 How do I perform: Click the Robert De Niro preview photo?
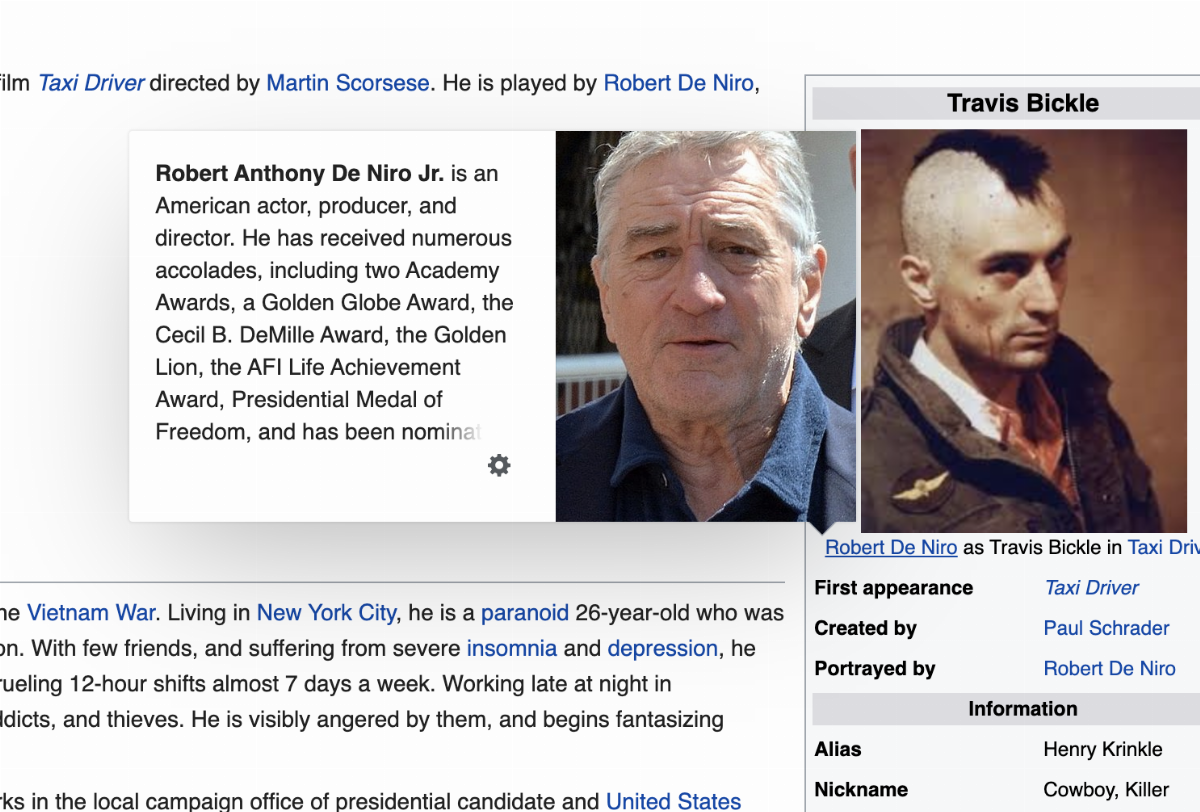pyautogui.click(x=705, y=326)
